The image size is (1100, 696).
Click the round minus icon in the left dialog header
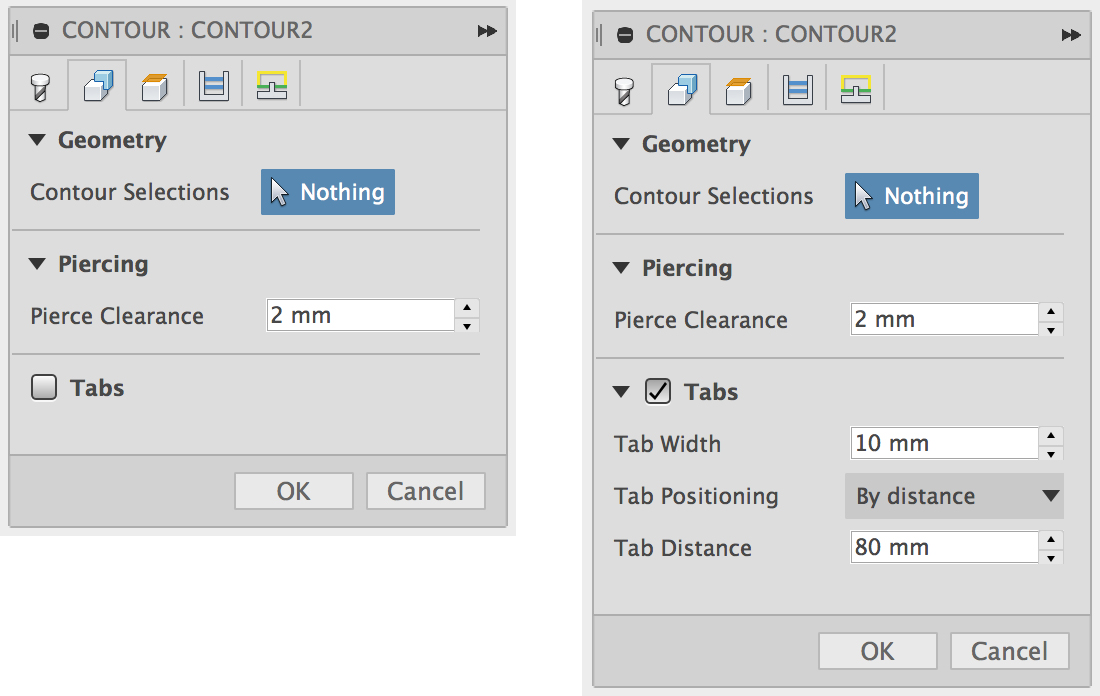pyautogui.click(x=41, y=31)
